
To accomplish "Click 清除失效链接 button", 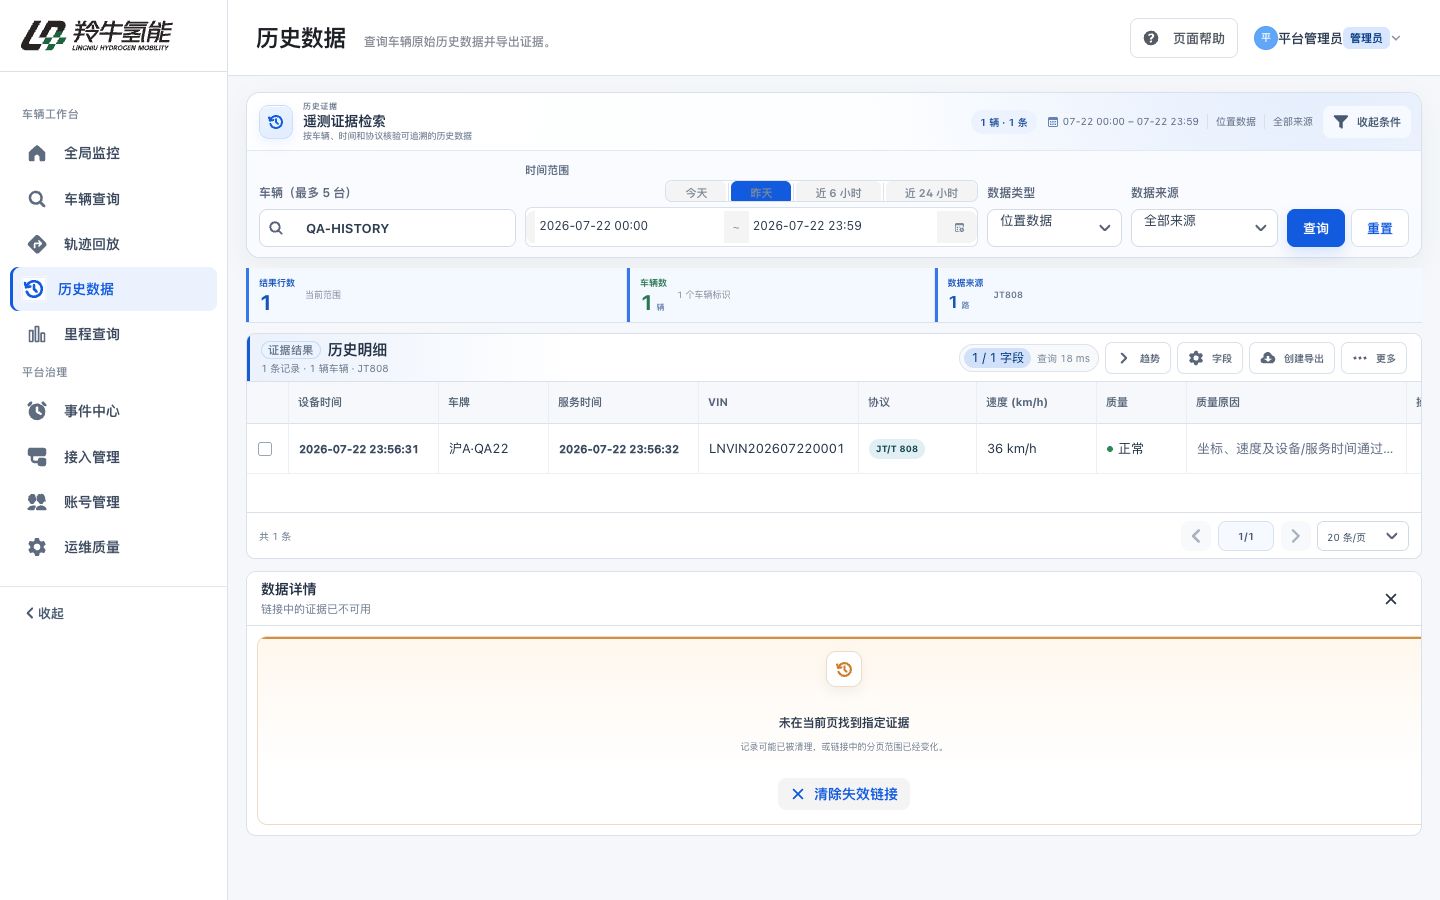I will [x=844, y=794].
